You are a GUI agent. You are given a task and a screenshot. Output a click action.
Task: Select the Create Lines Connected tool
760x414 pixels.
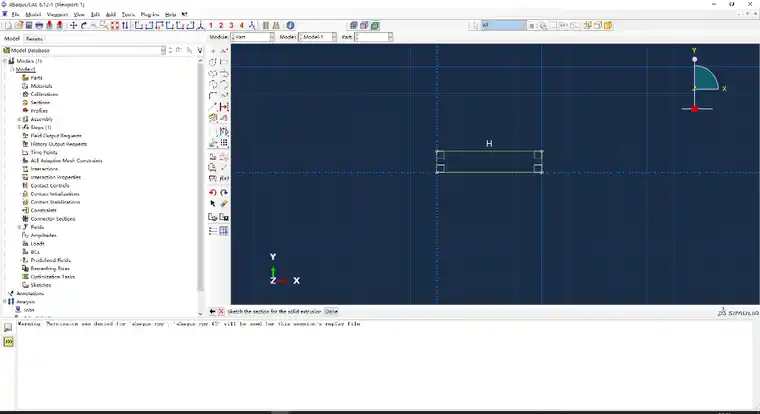coord(224,51)
